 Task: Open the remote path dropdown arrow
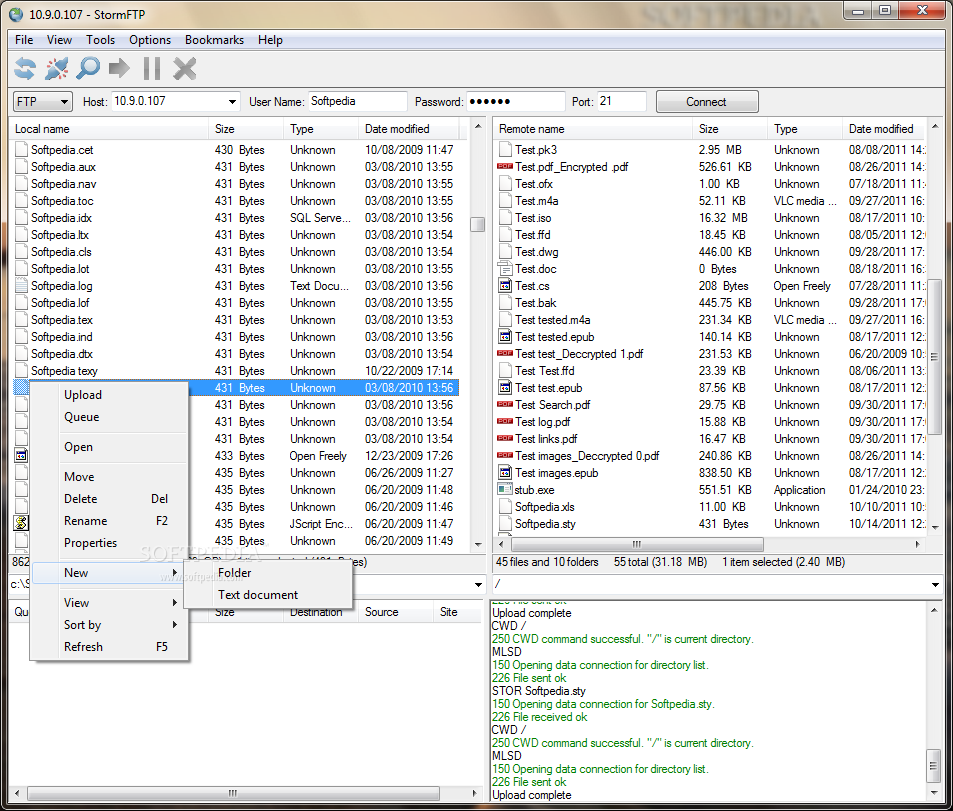935,584
